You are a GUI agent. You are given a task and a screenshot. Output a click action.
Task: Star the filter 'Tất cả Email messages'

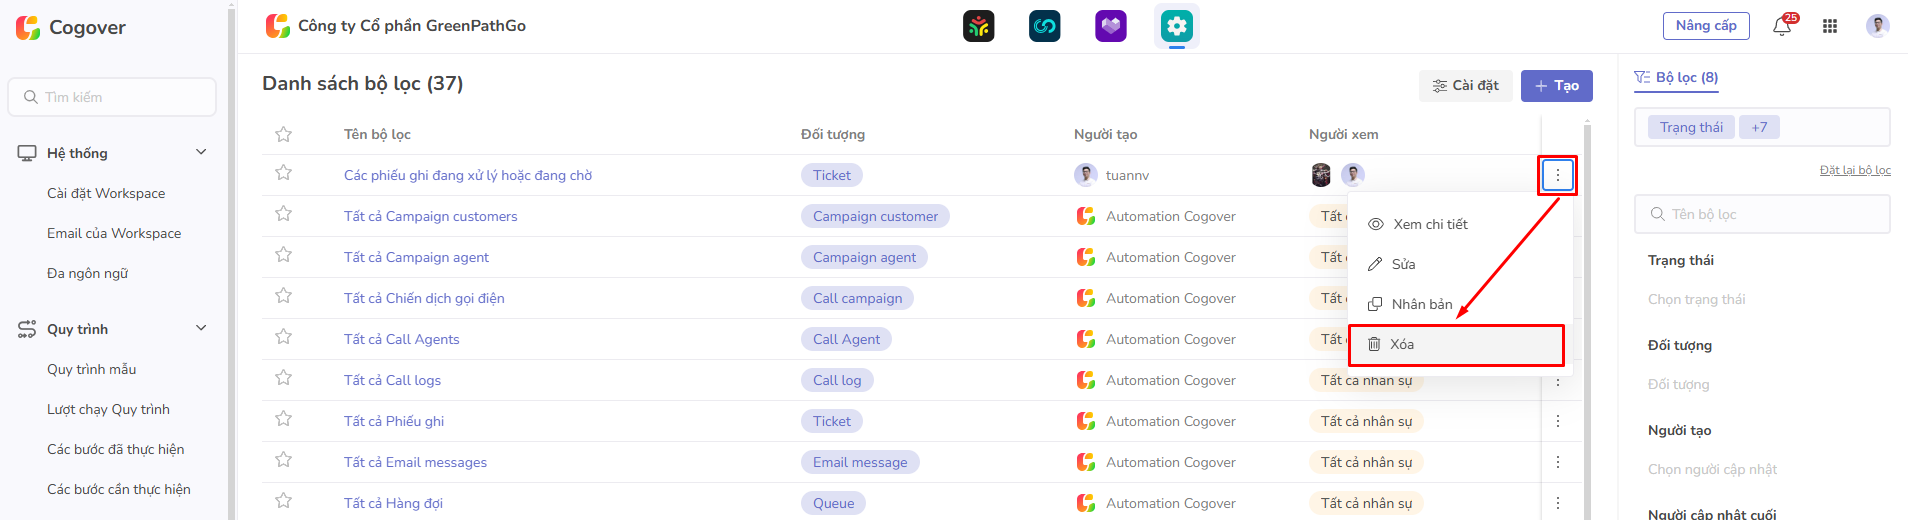coord(284,460)
